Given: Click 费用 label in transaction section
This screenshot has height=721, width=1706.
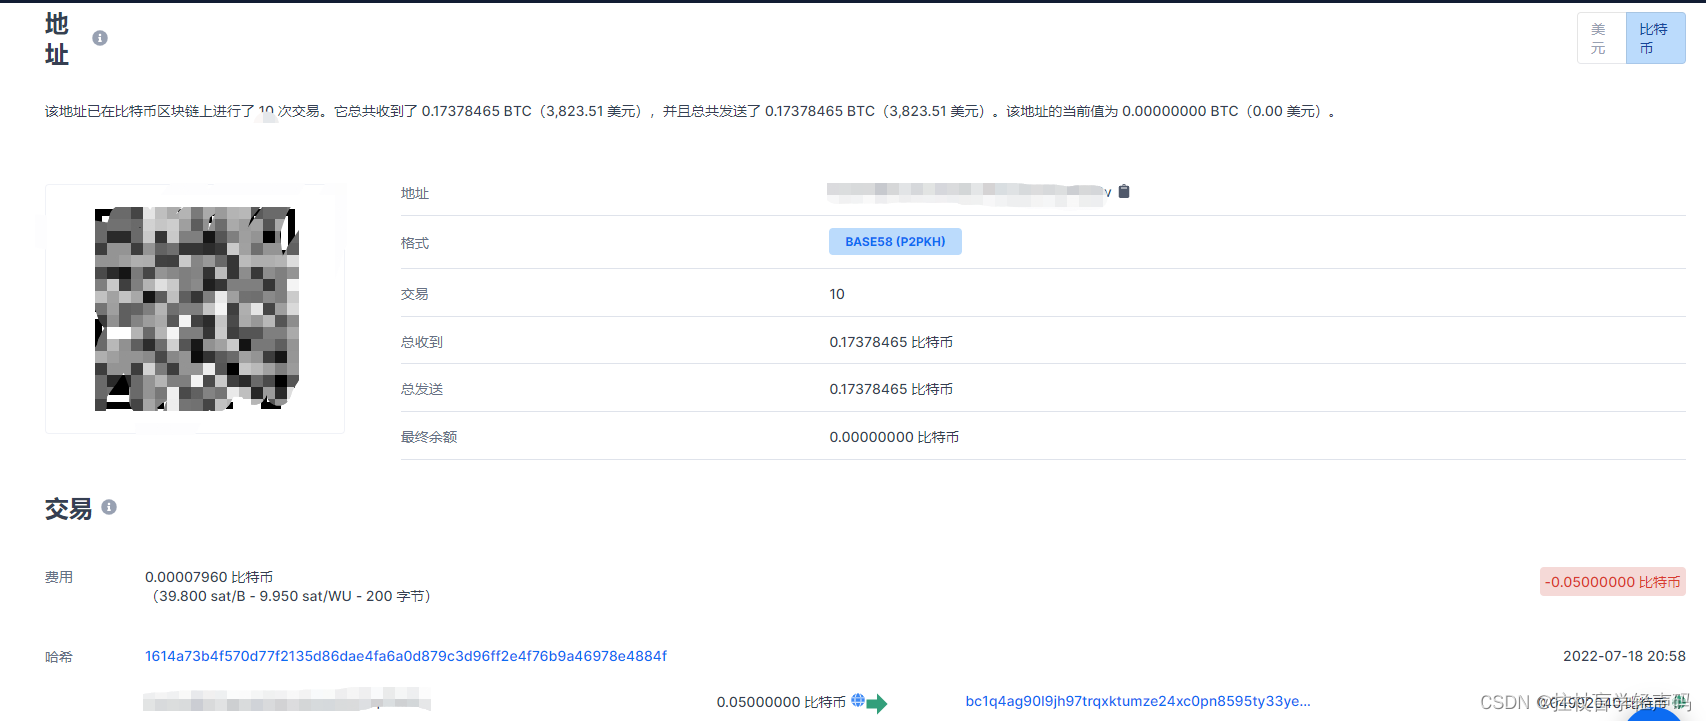Looking at the screenshot, I should tap(59, 577).
